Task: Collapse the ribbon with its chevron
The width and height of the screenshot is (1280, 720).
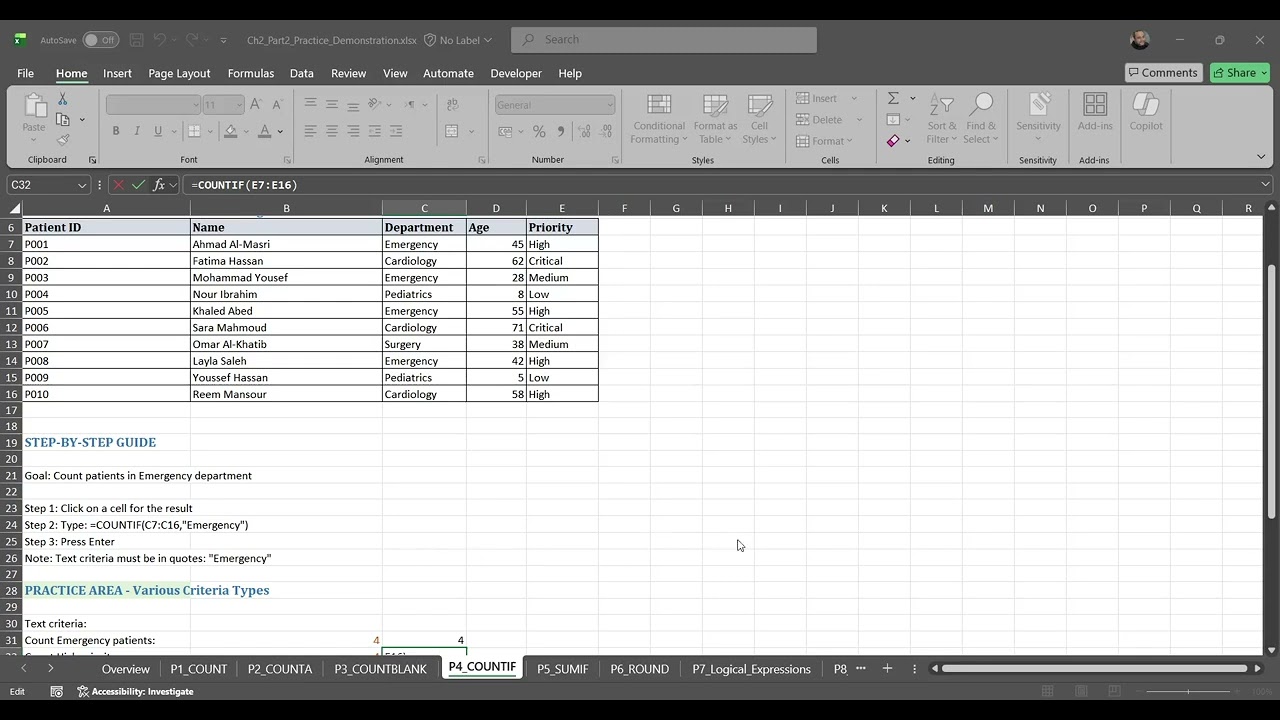Action: [1261, 157]
